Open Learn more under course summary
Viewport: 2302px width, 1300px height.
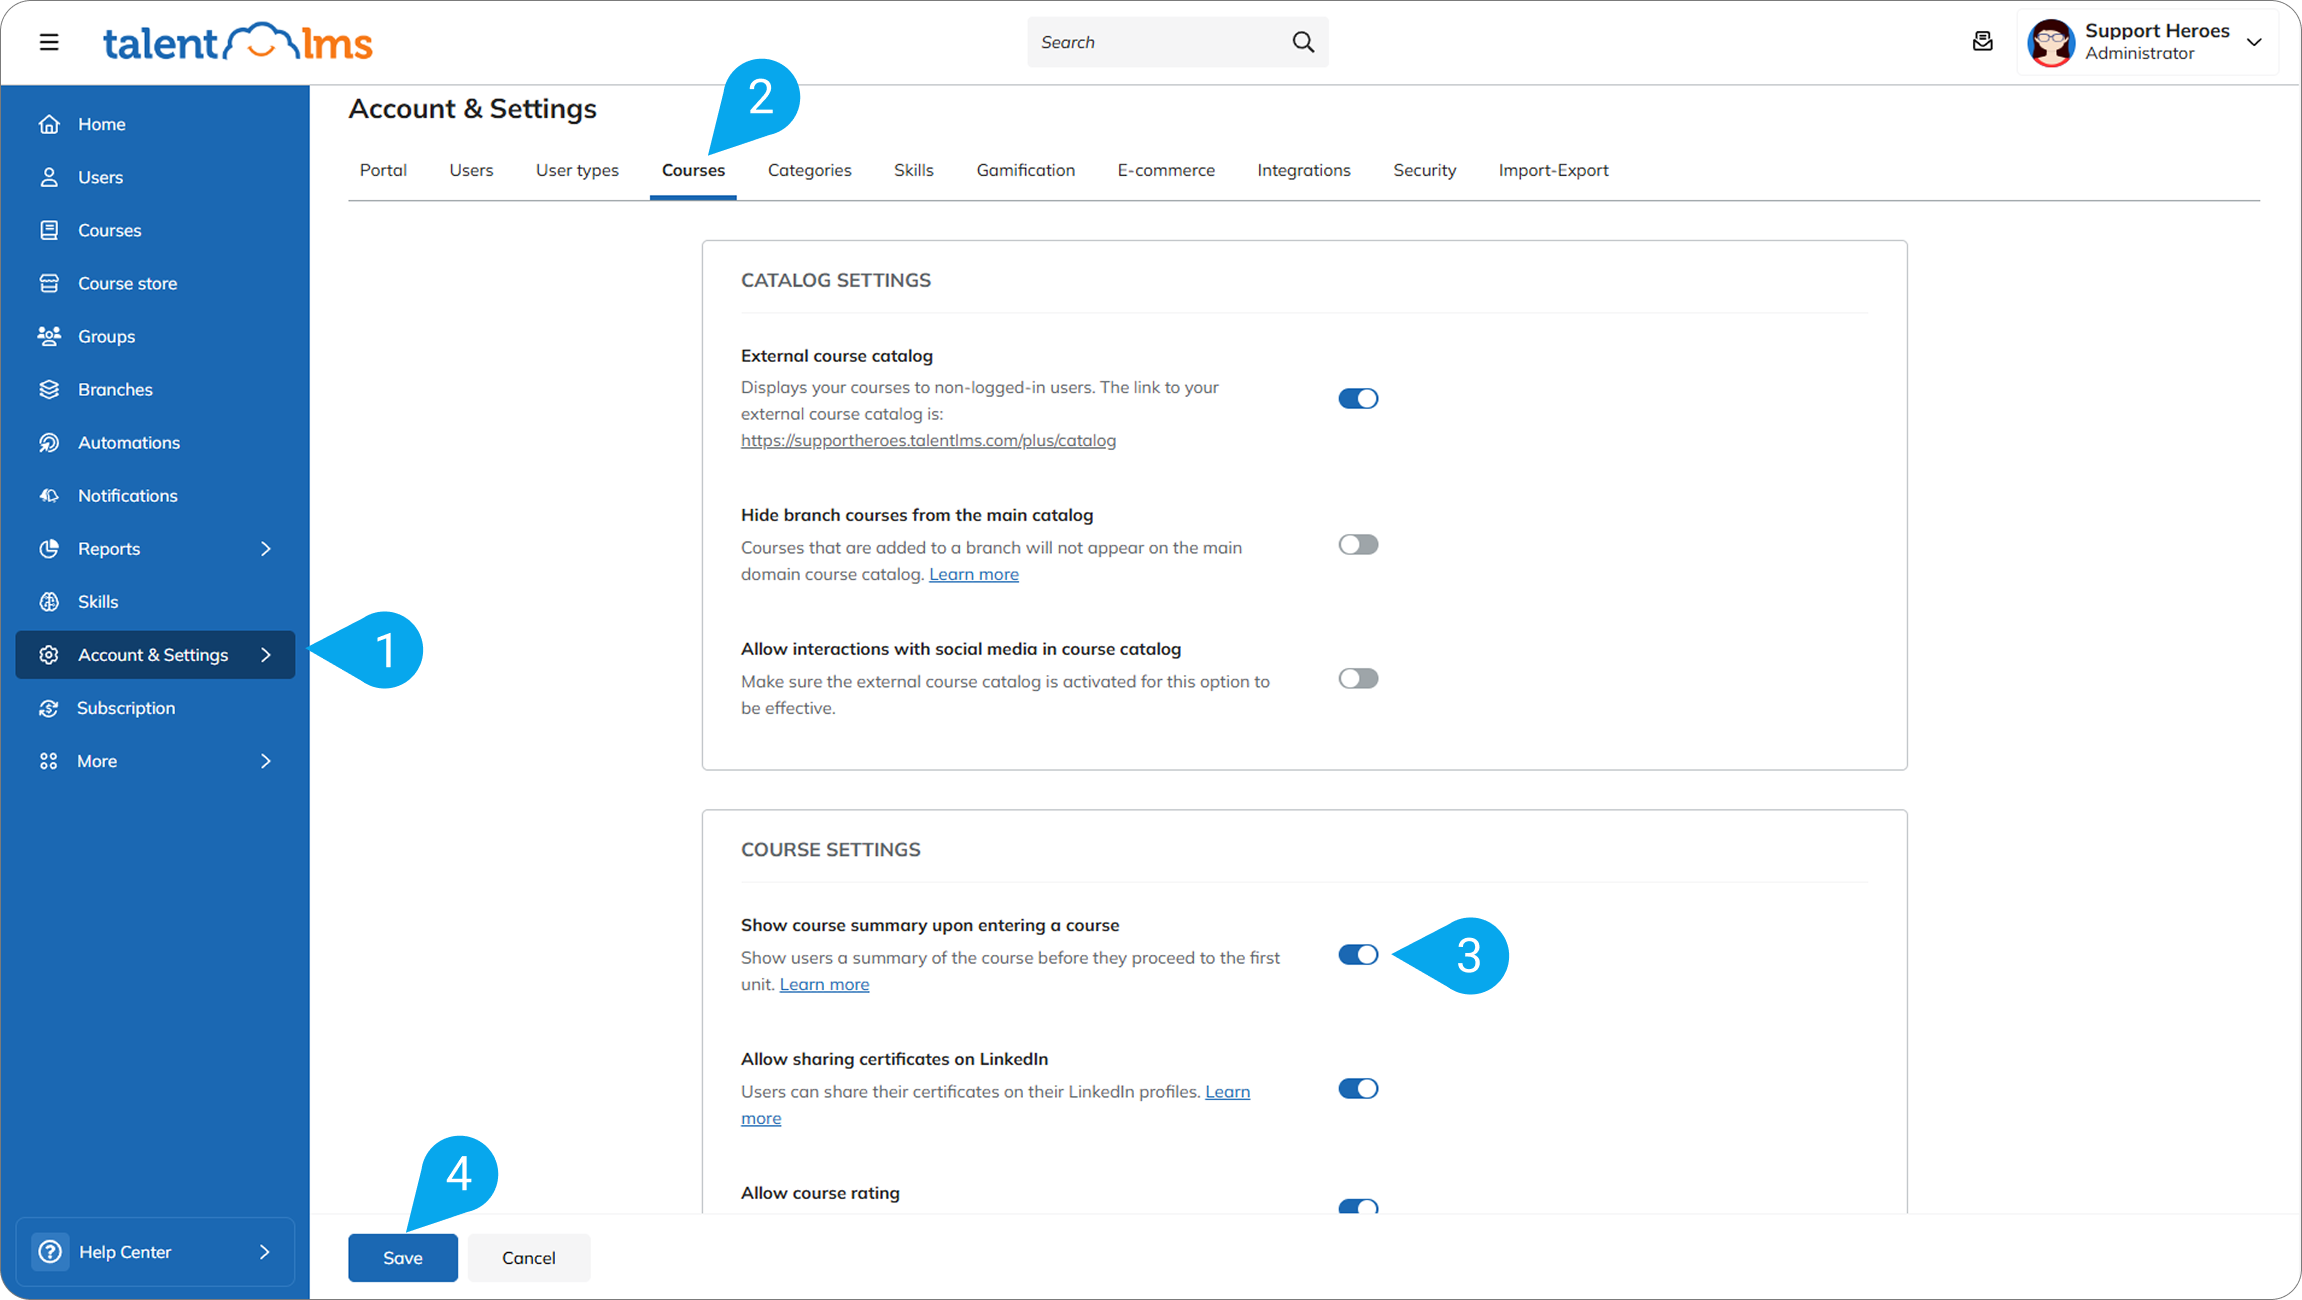point(824,984)
